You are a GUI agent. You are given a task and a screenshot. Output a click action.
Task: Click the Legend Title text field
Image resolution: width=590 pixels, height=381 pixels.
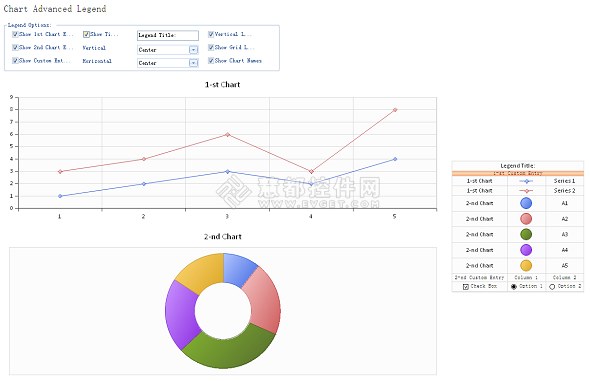(x=168, y=35)
